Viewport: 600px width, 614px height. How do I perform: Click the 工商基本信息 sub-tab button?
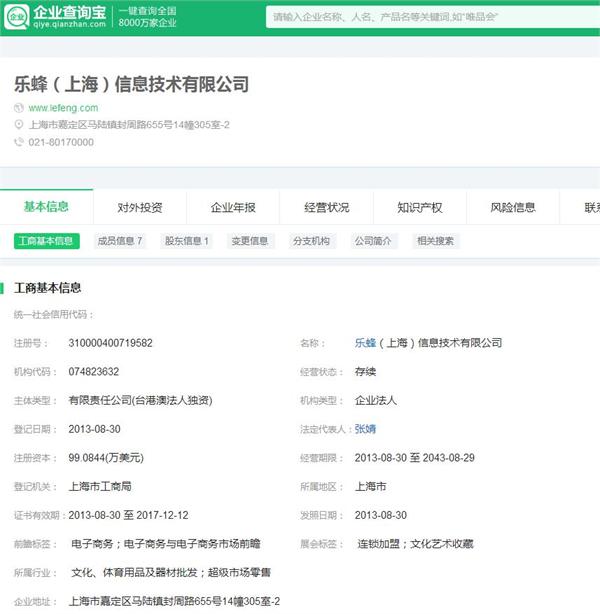point(47,241)
